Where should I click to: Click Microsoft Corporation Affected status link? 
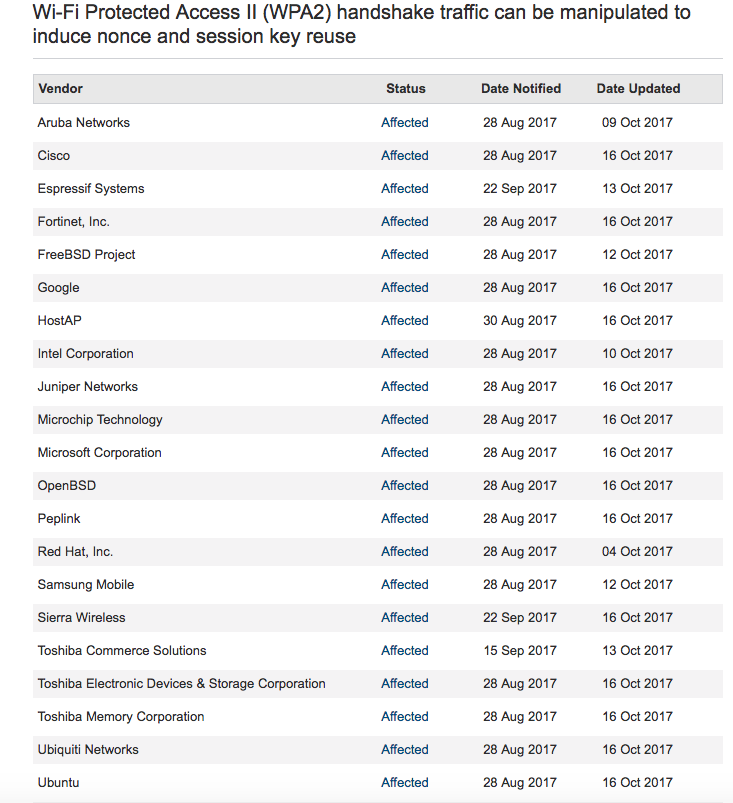tap(404, 453)
